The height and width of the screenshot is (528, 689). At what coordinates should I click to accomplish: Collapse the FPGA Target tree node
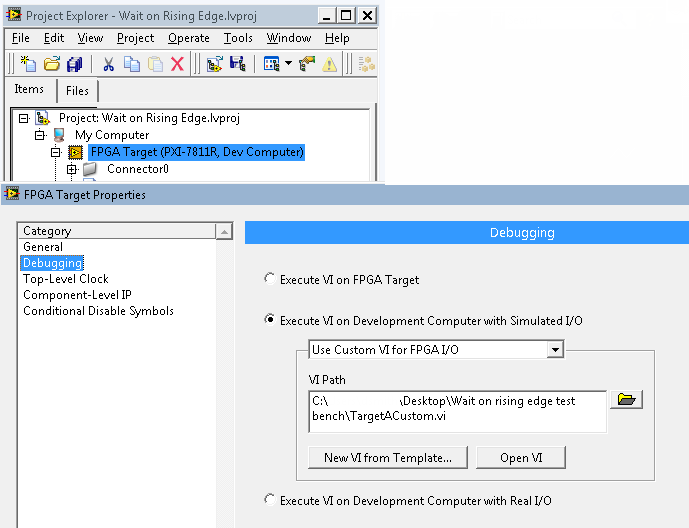point(55,152)
